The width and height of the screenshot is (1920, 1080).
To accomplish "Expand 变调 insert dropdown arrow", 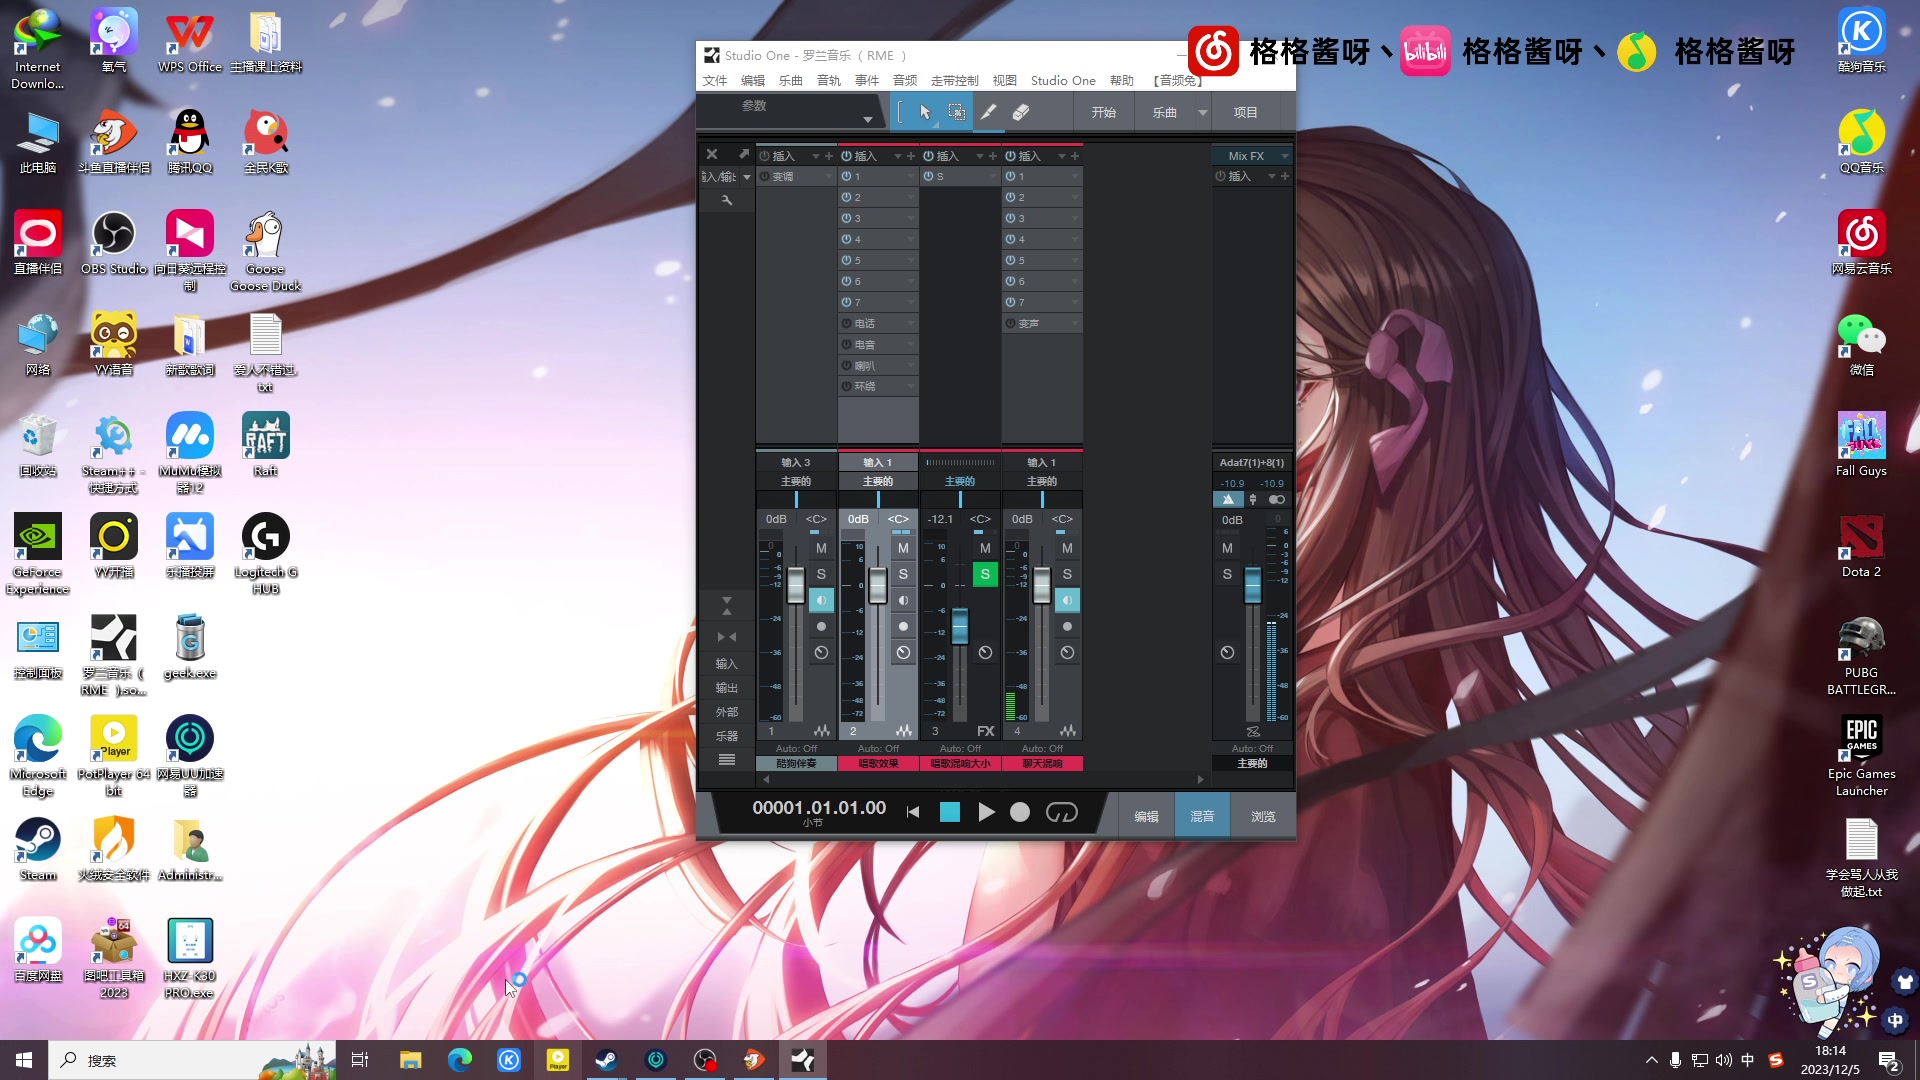I will pyautogui.click(x=828, y=177).
